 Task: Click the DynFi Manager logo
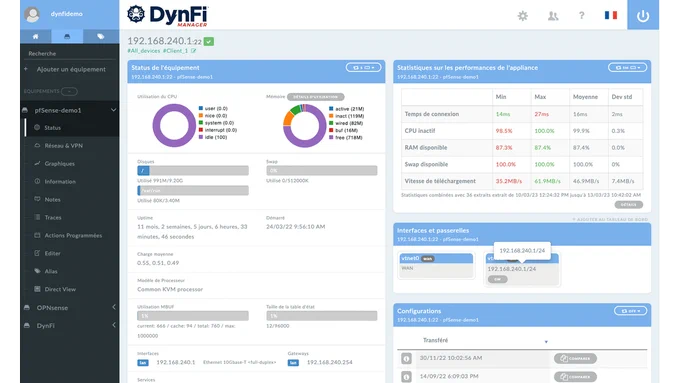click(168, 16)
